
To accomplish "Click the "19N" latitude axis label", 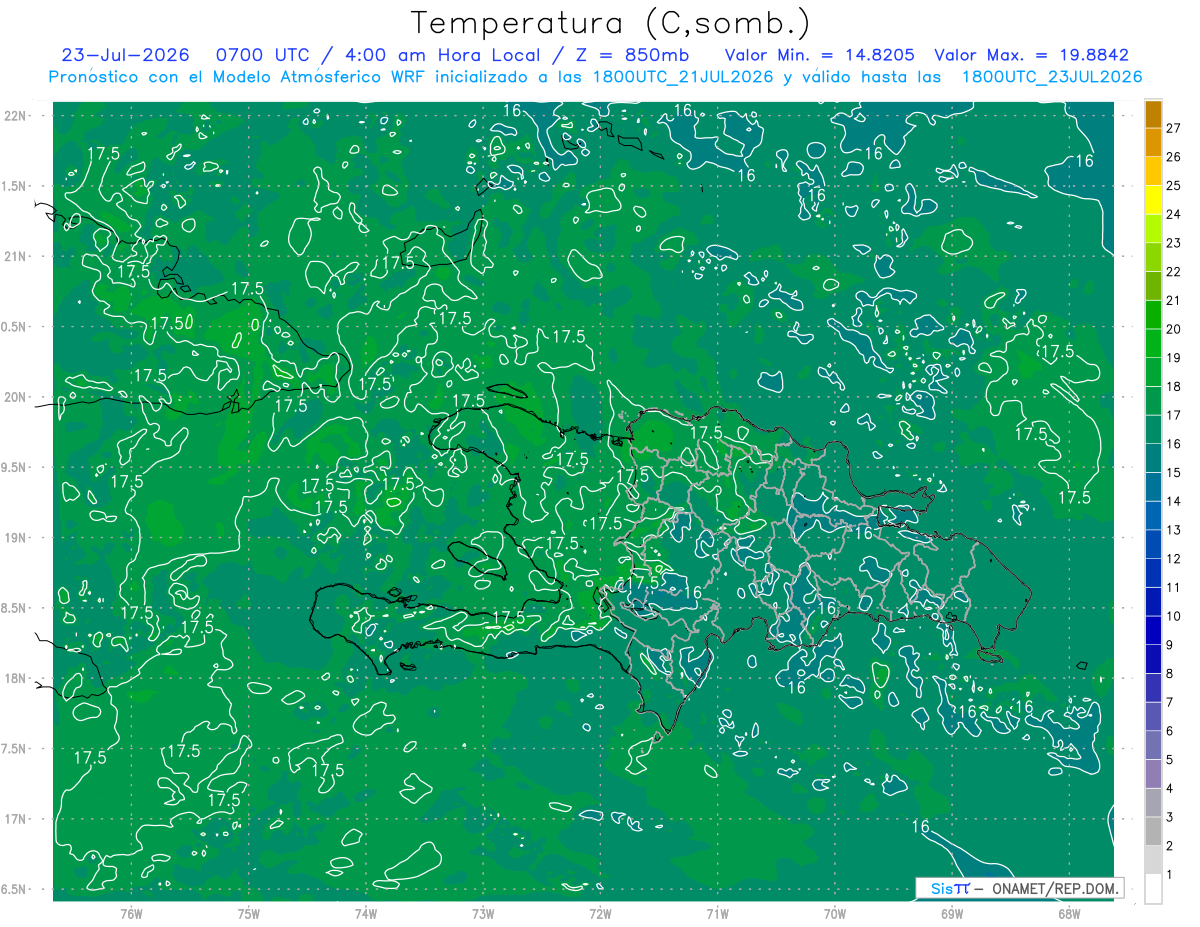I will (x=17, y=538).
